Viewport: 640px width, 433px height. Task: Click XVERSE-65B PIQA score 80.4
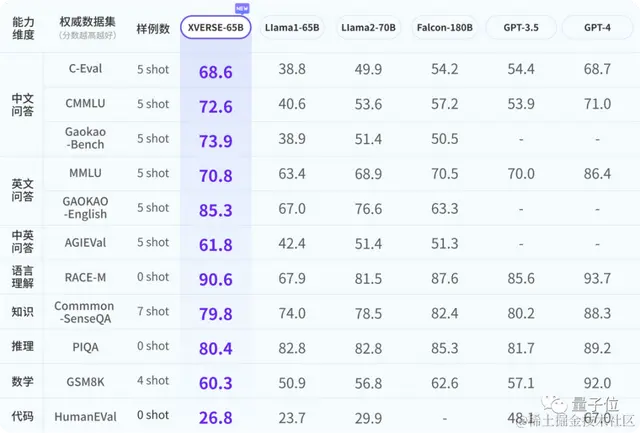[x=216, y=349]
